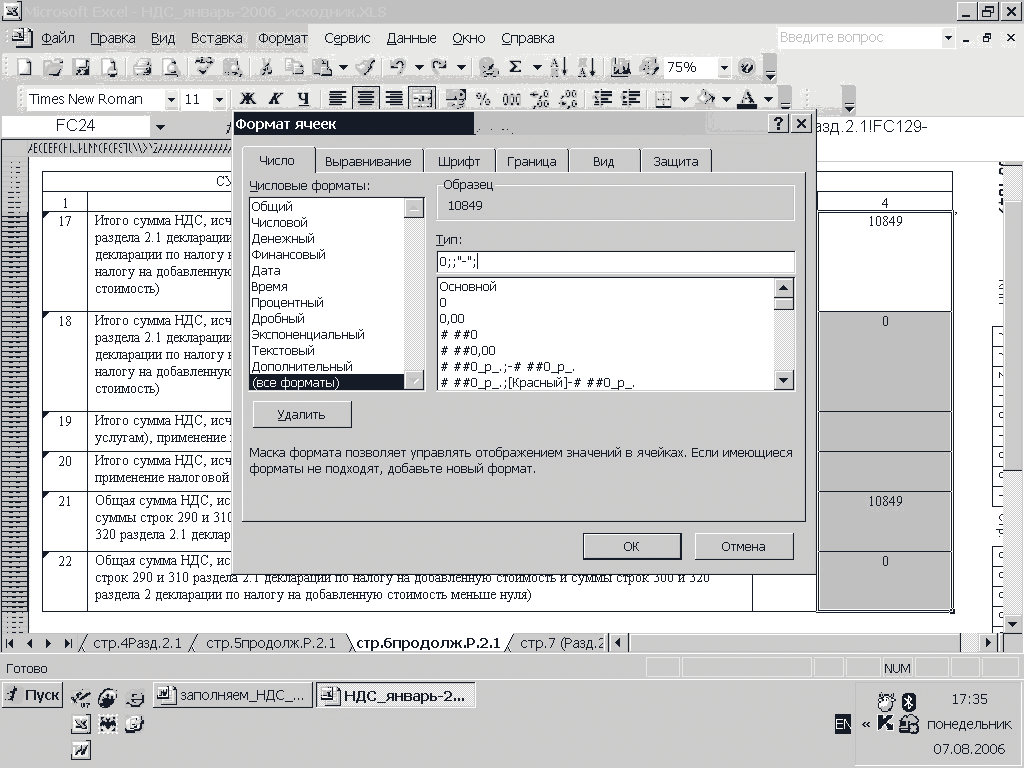This screenshot has height=768, width=1024.
Task: Click the Sort Ascending icon
Action: (559, 68)
